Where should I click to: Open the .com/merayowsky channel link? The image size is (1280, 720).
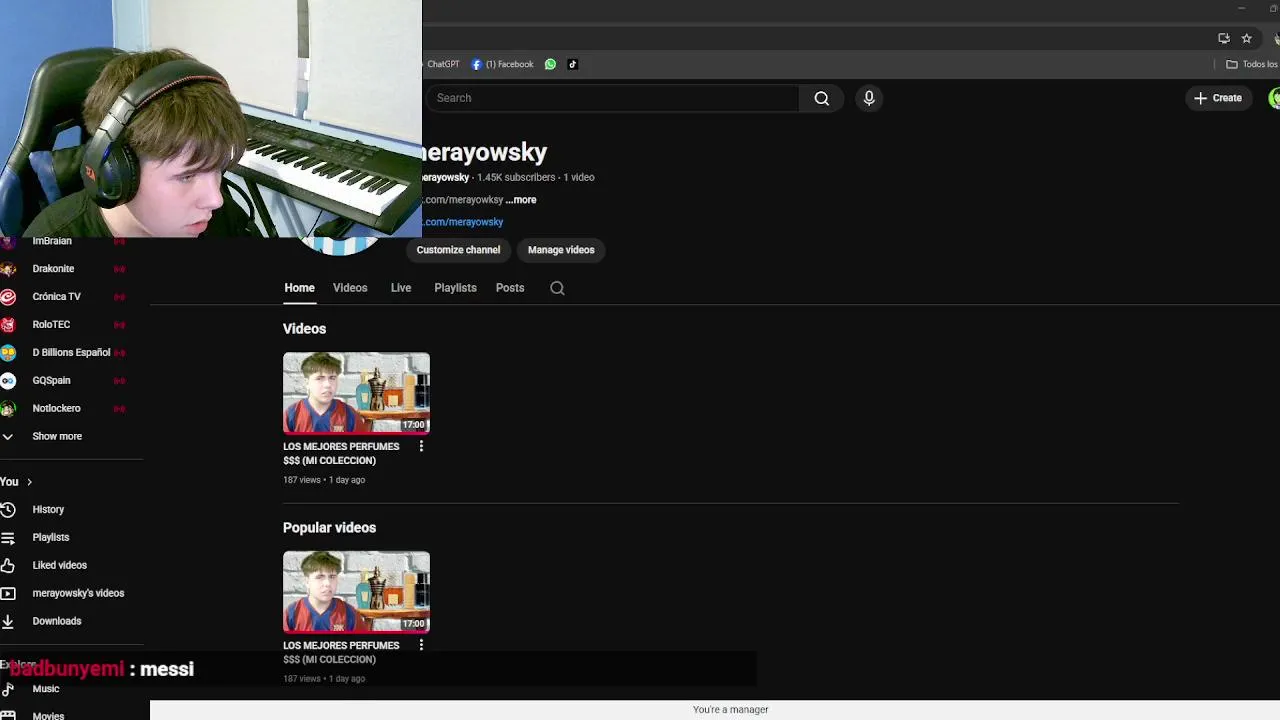tap(462, 222)
